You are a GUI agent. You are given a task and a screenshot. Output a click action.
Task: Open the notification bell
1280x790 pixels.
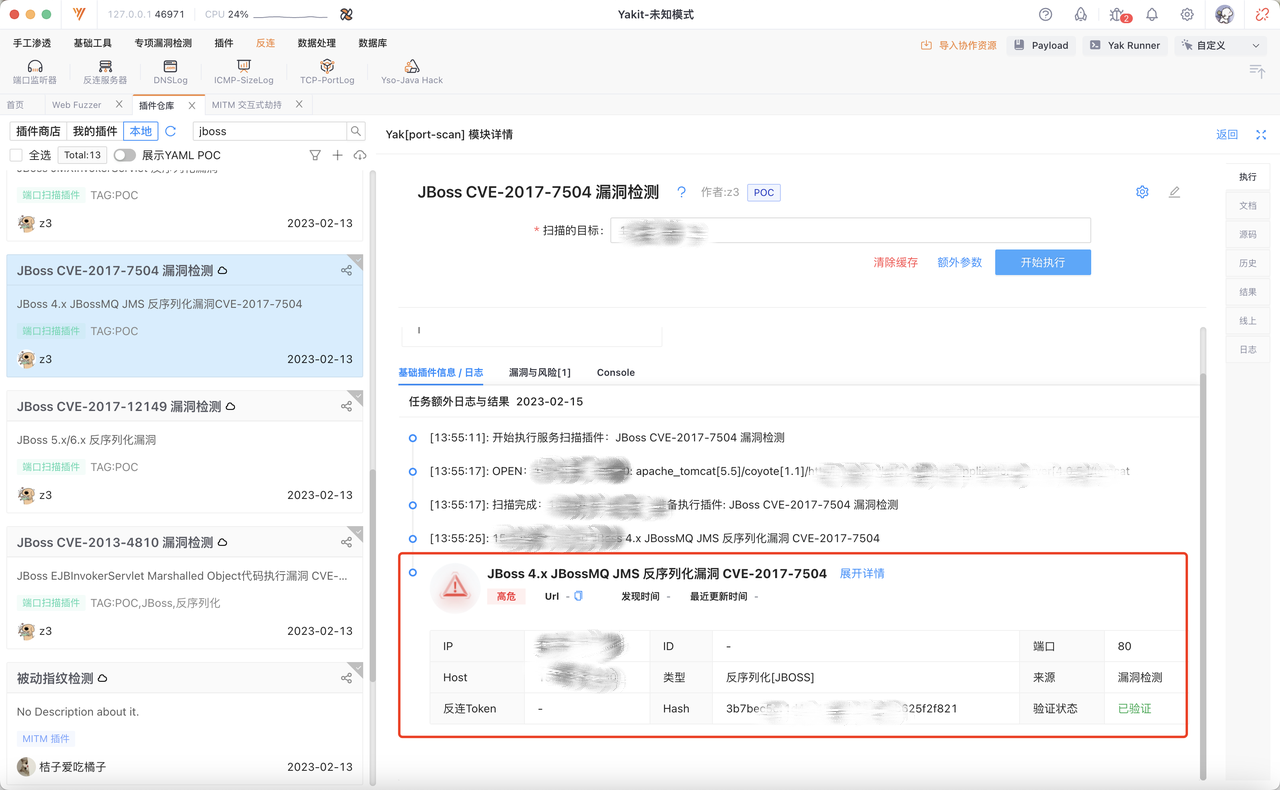[x=1152, y=15]
